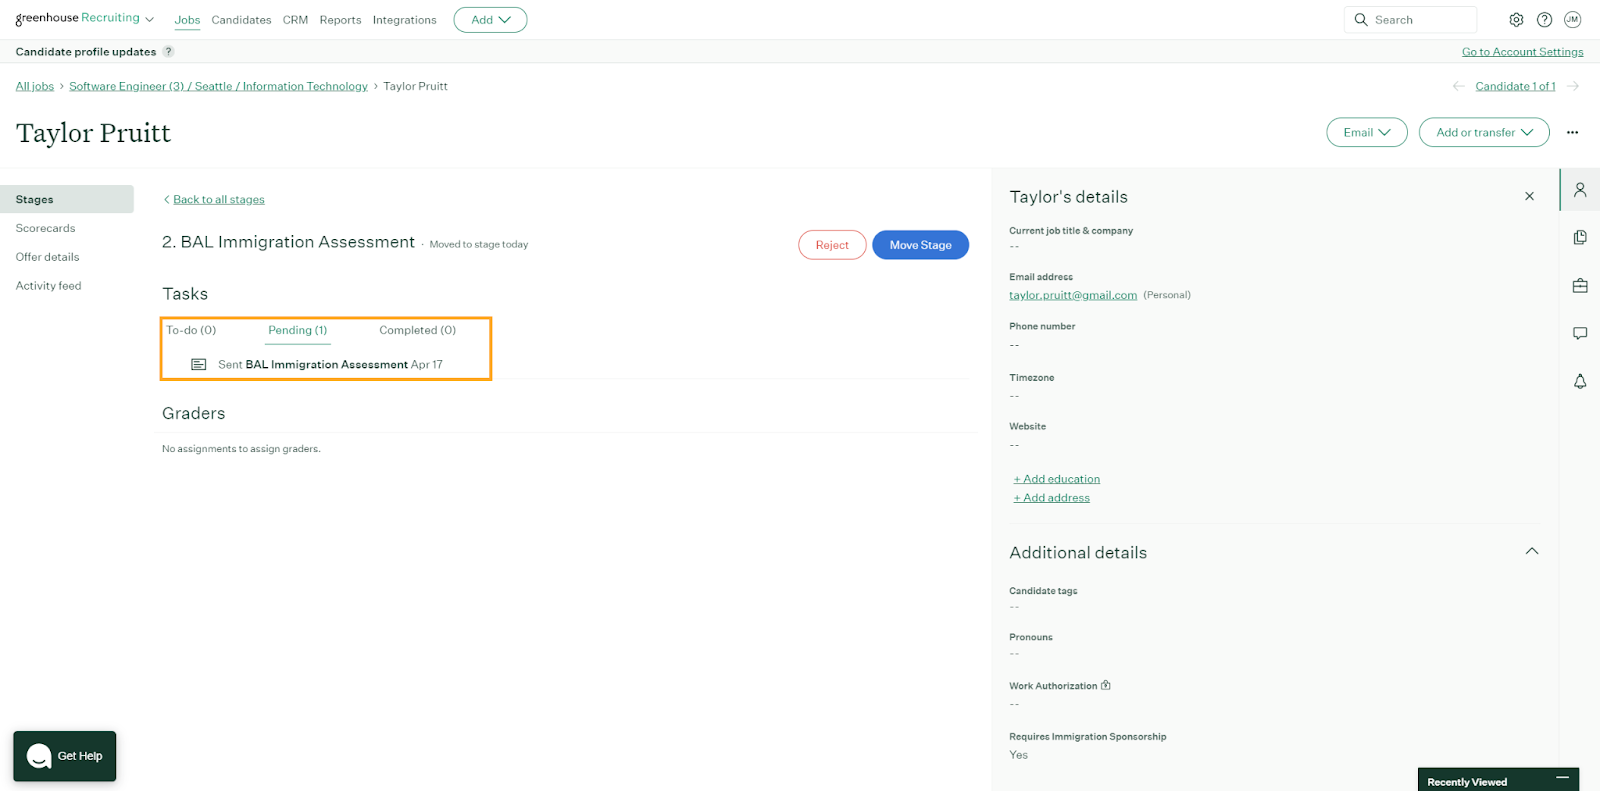Close the Taylor's details panel
This screenshot has height=791, width=1600.
point(1529,197)
